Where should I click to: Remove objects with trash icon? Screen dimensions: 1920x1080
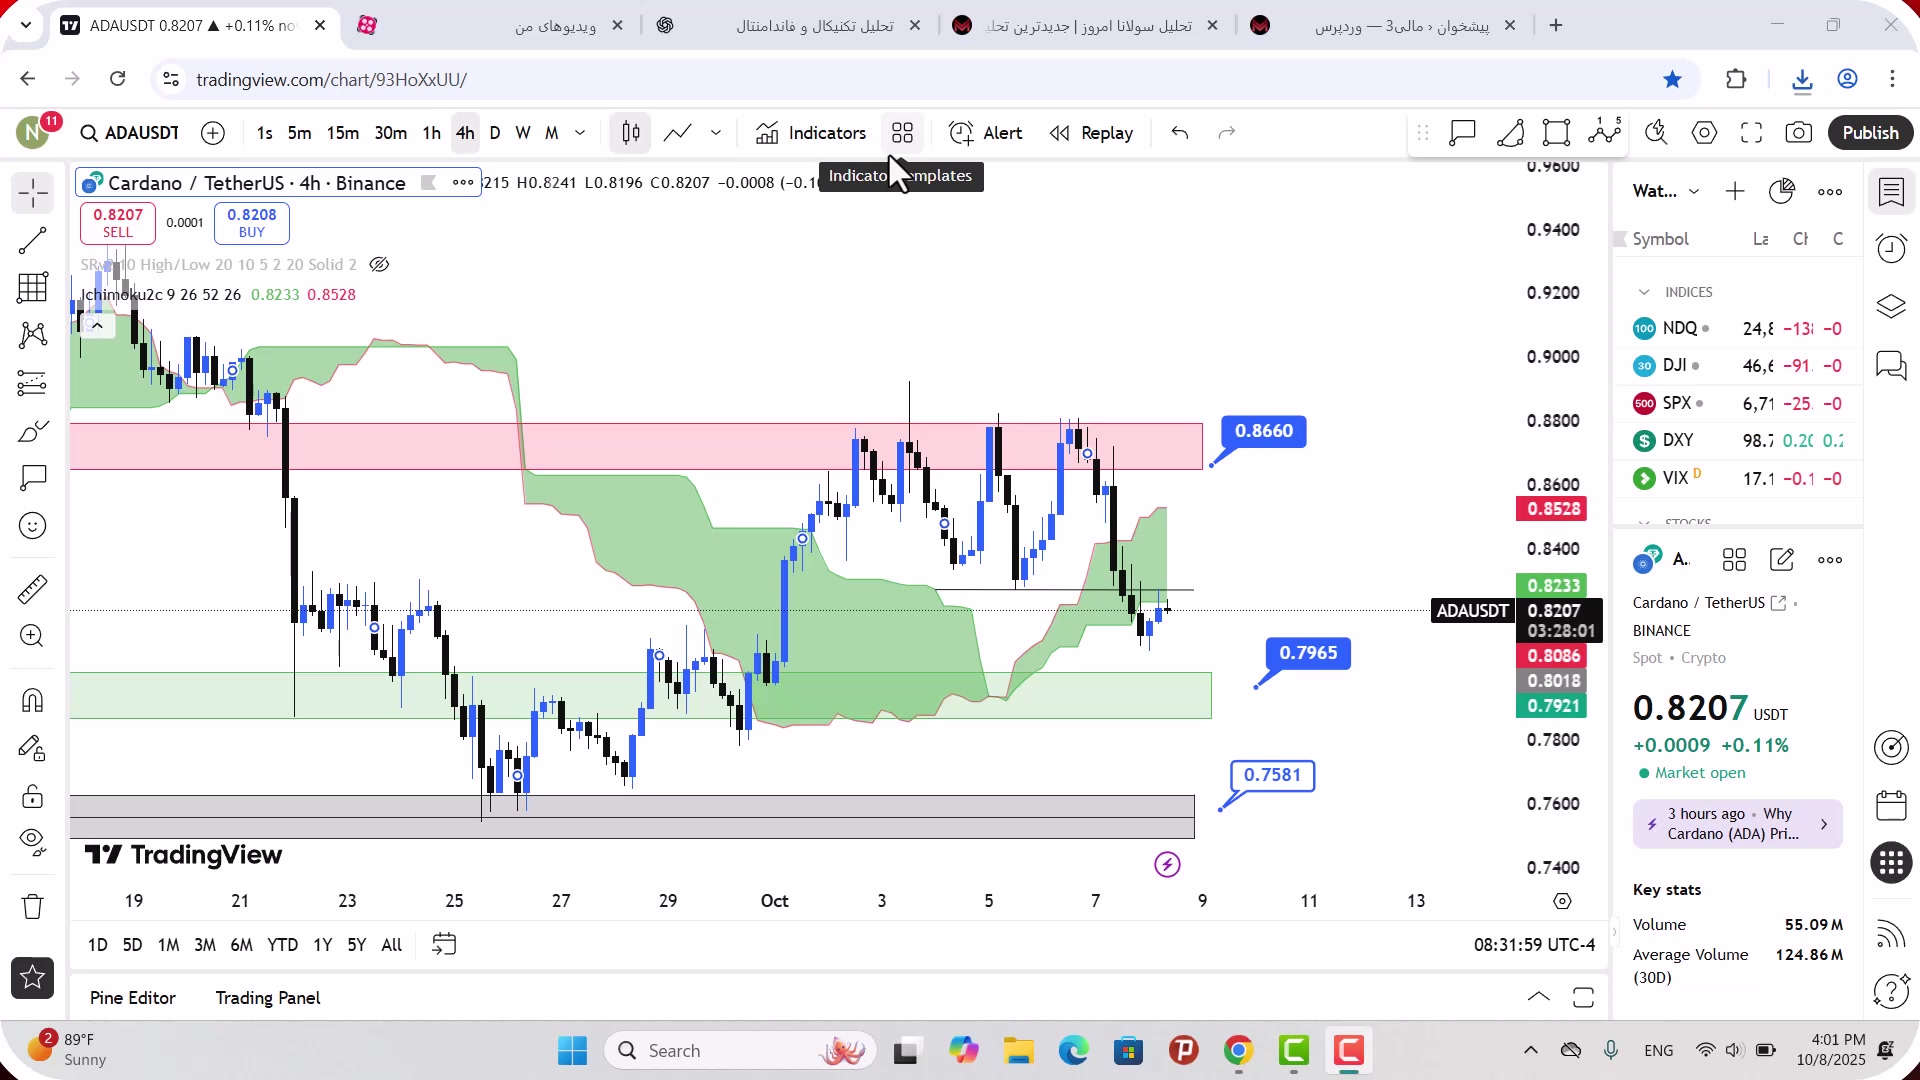[33, 907]
